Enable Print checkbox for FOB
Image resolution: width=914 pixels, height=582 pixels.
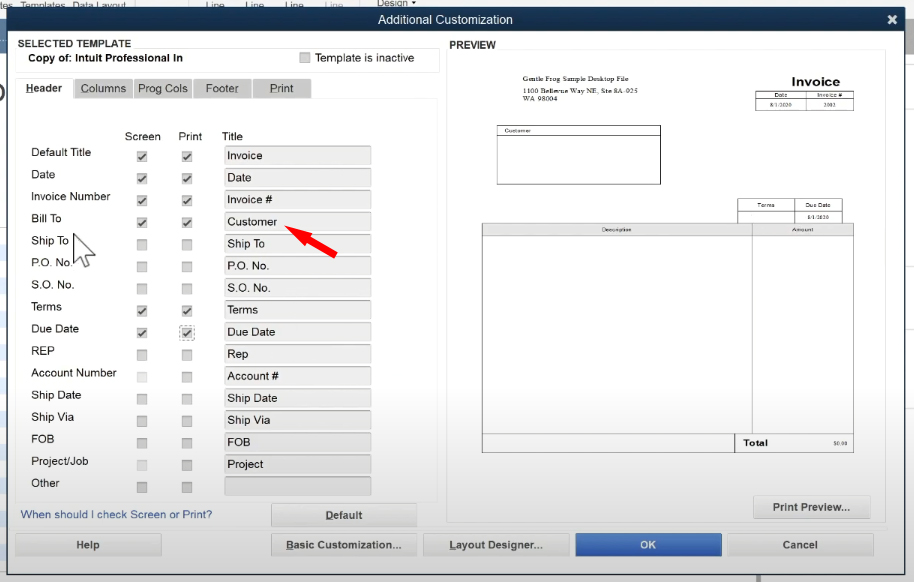[x=187, y=443]
